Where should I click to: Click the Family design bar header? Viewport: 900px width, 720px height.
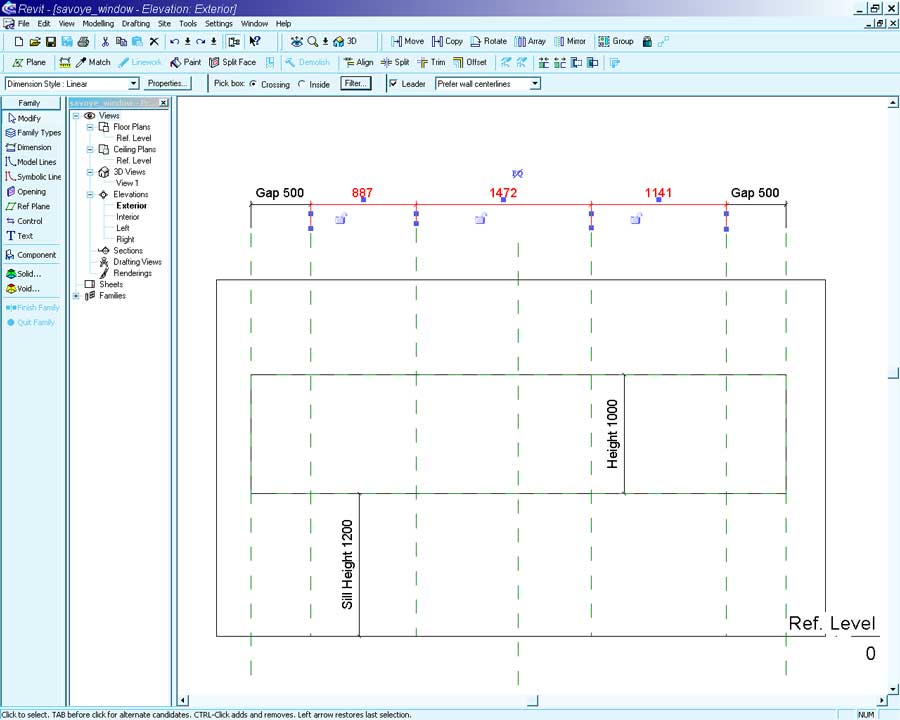pos(31,103)
